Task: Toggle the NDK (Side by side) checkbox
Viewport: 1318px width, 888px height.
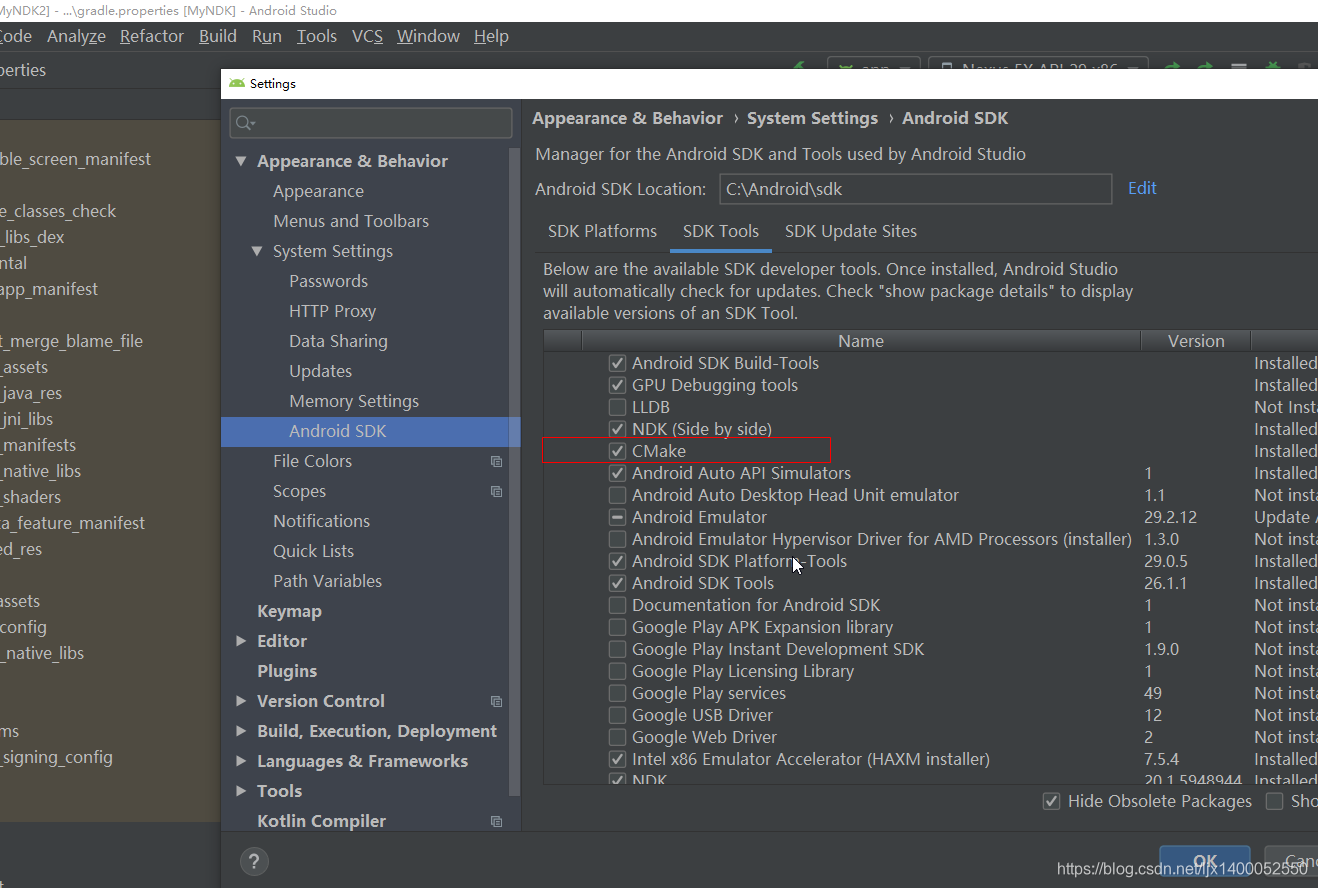Action: [x=617, y=429]
